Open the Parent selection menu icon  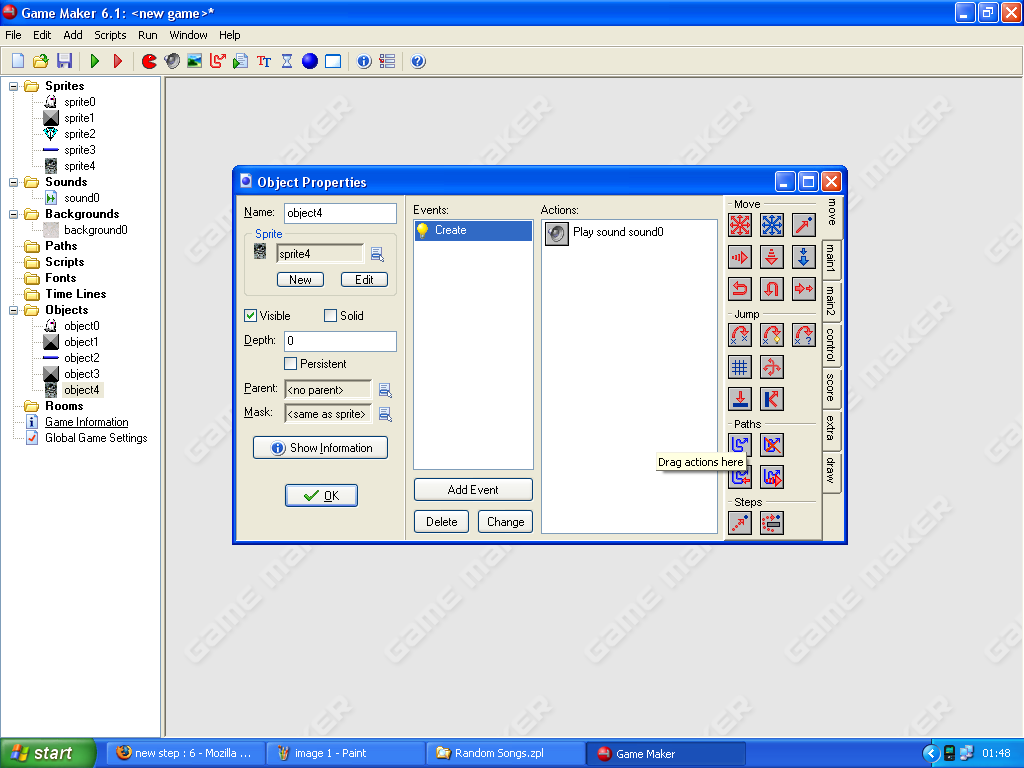pyautogui.click(x=384, y=390)
